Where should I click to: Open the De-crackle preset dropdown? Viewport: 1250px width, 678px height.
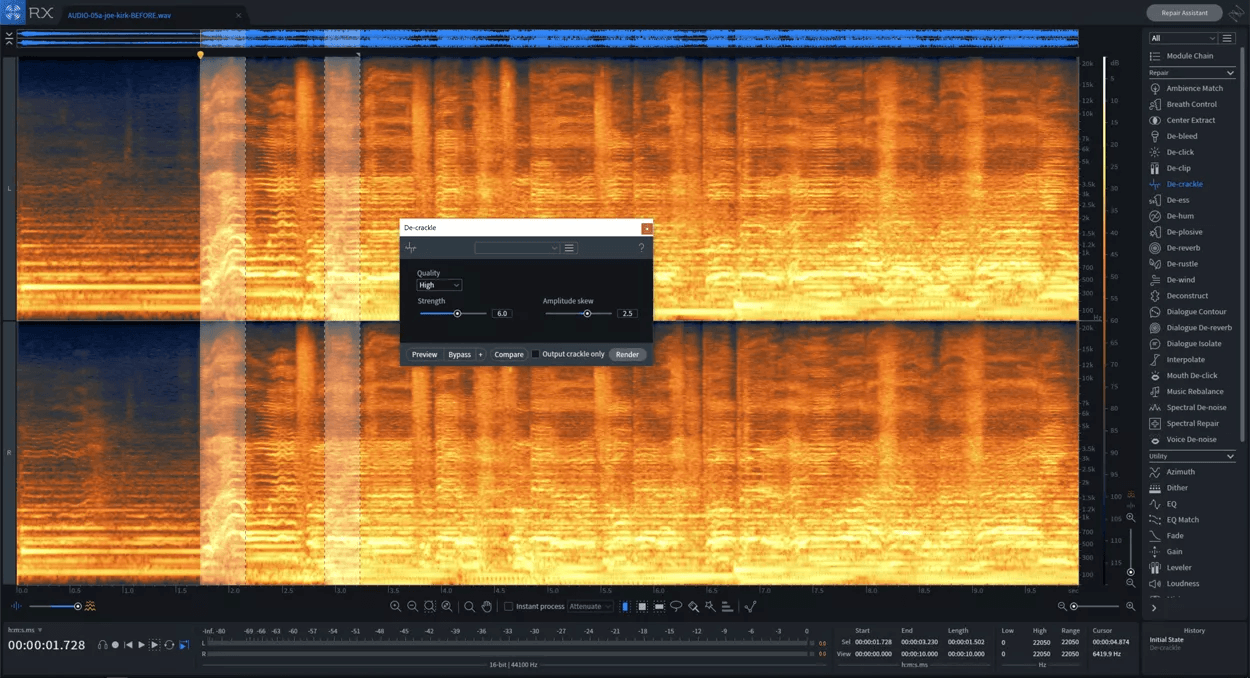click(517, 248)
